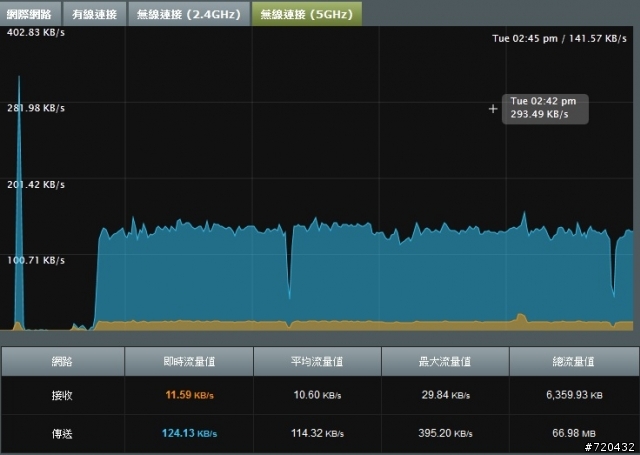Open the 有線連接 tab

94,14
